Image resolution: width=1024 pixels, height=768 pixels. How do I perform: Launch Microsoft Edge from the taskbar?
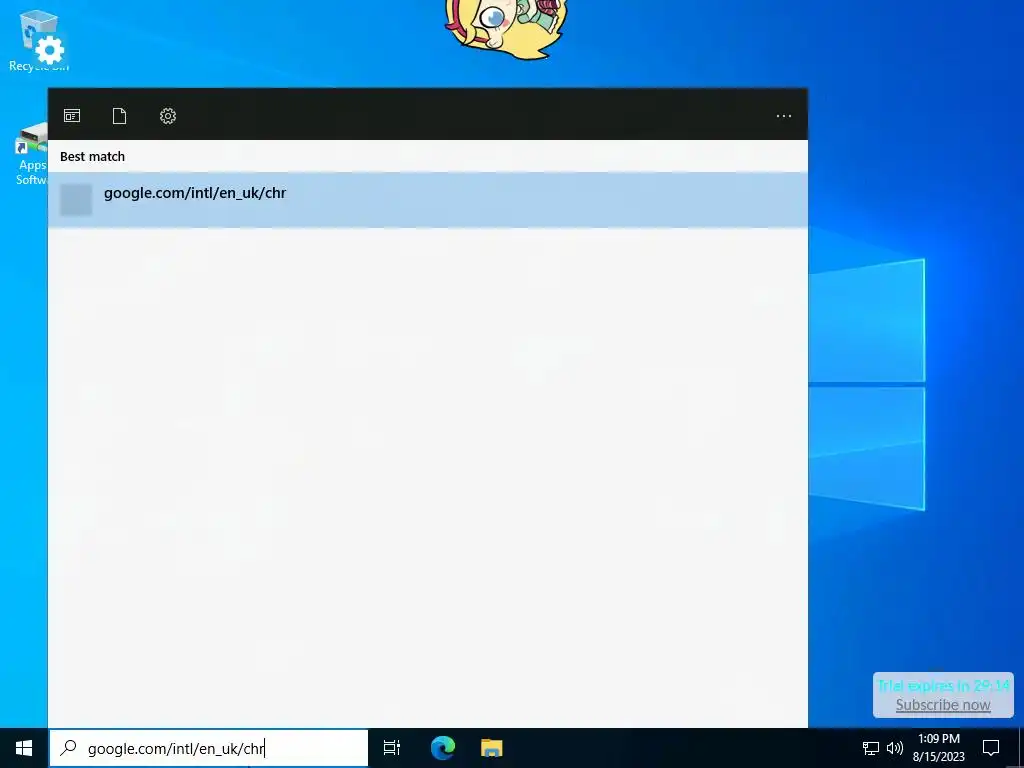point(443,748)
